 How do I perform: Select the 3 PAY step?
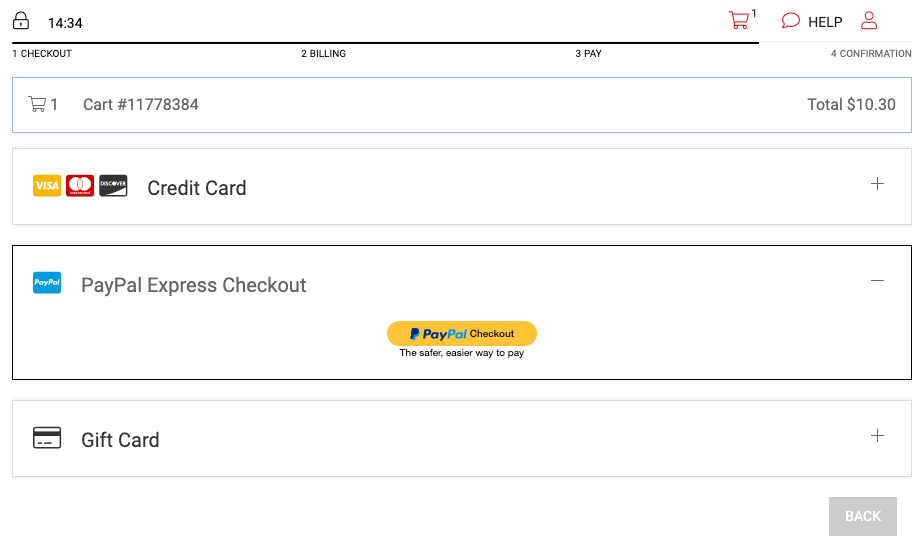click(588, 54)
